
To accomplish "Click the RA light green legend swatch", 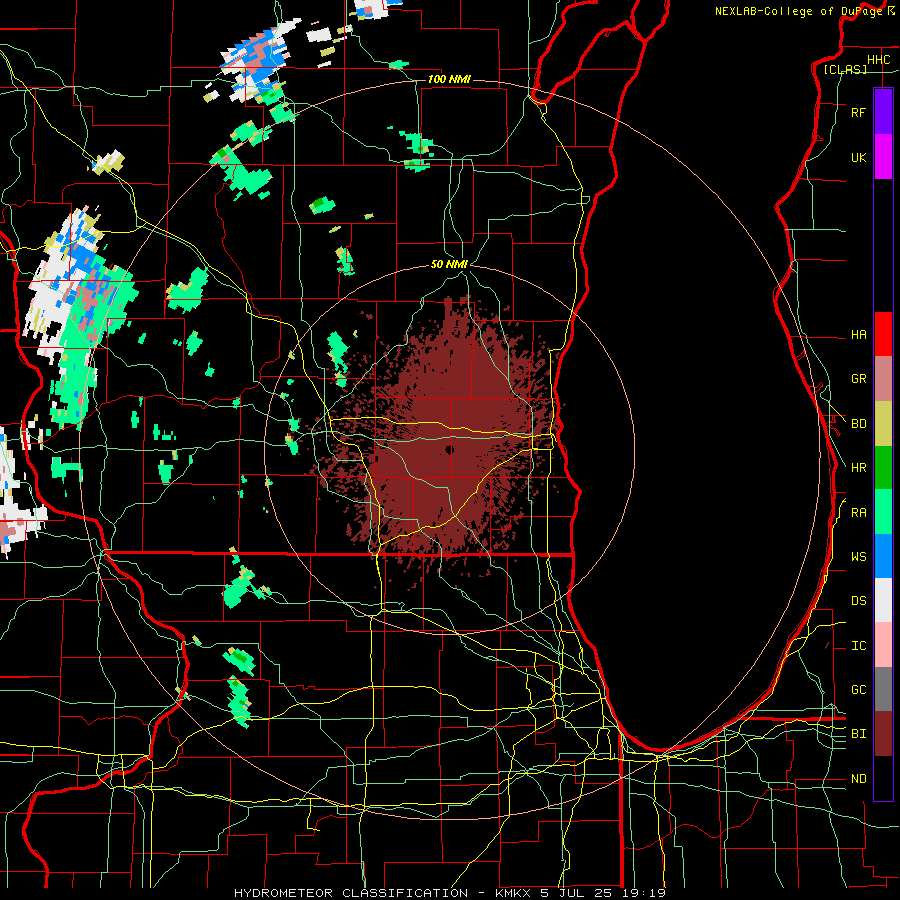I will coord(883,512).
